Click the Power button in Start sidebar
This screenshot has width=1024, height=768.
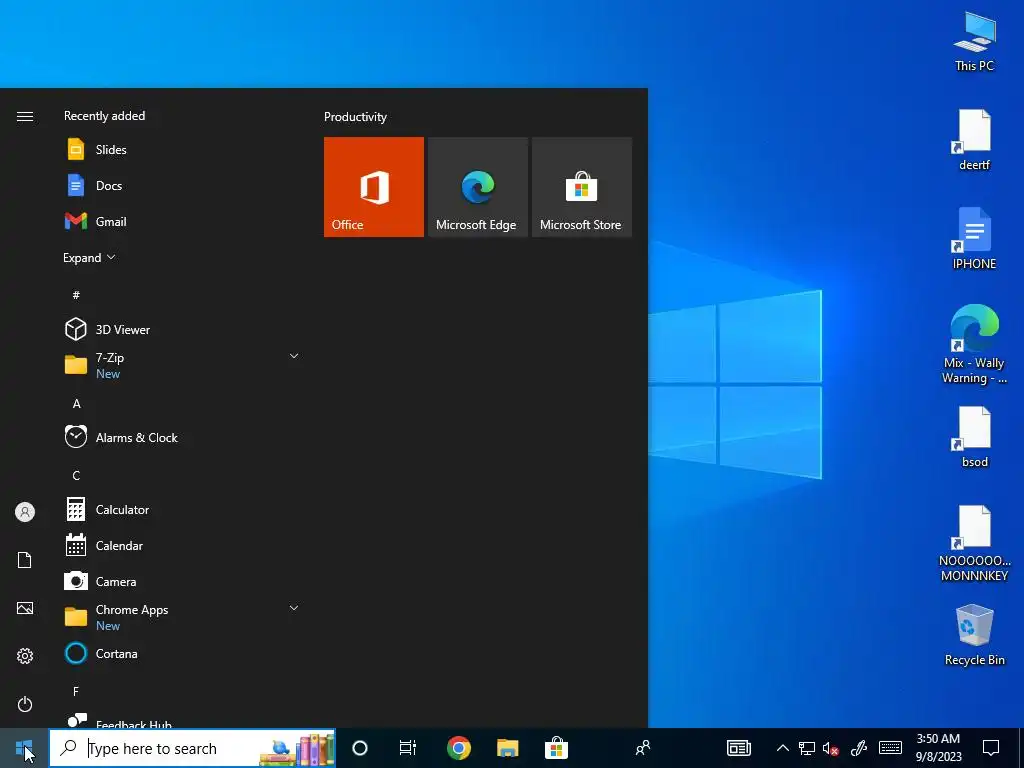tap(25, 704)
